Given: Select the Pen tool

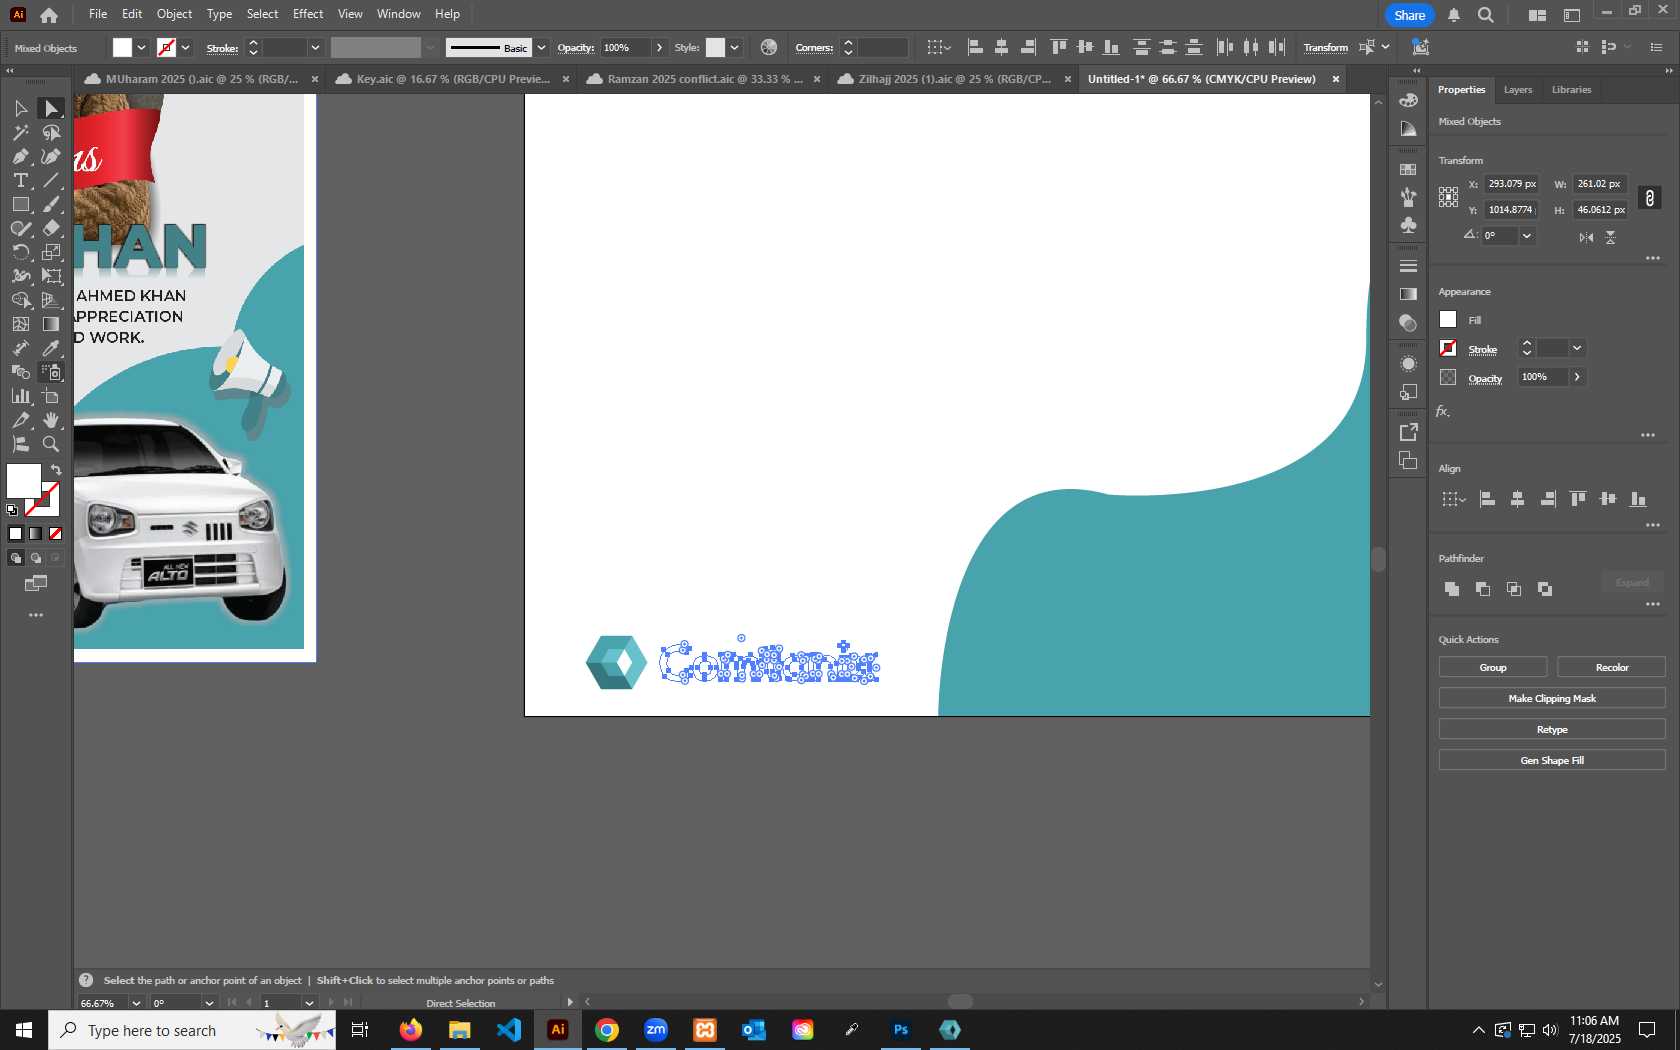Looking at the screenshot, I should [20, 156].
